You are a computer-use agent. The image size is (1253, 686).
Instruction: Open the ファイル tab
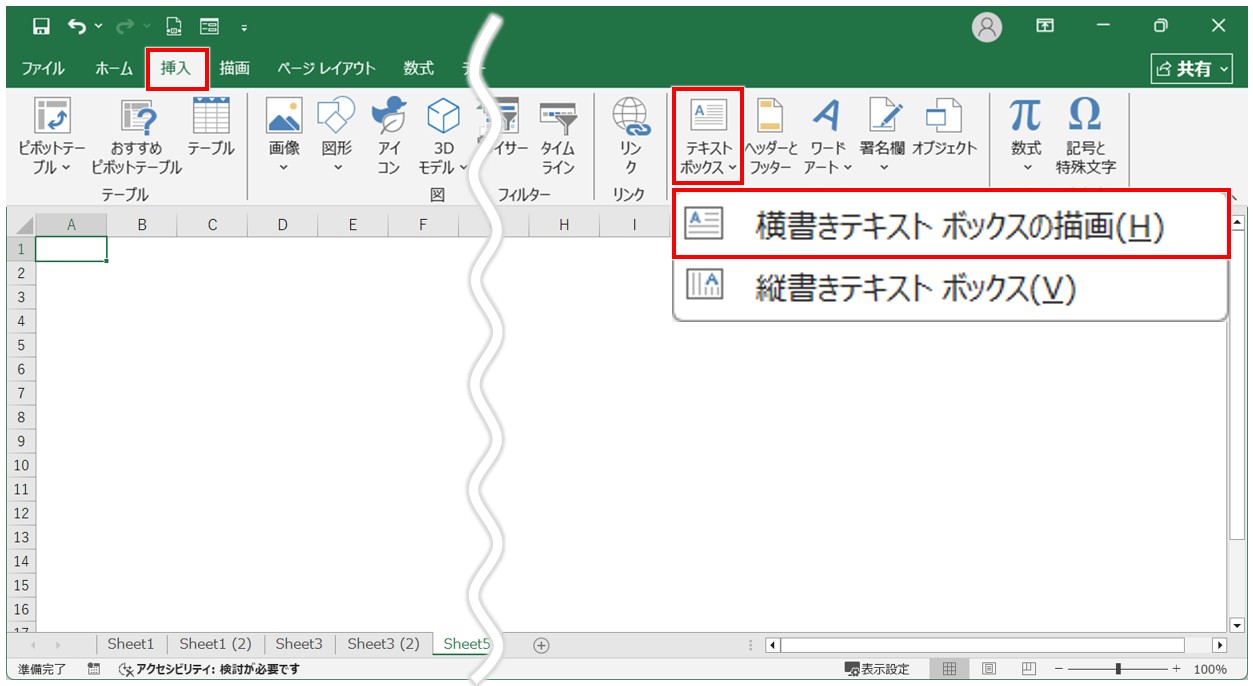point(43,68)
